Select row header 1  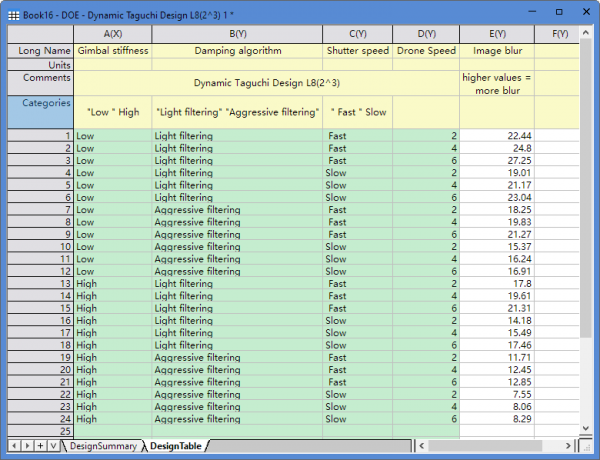(x=41, y=136)
